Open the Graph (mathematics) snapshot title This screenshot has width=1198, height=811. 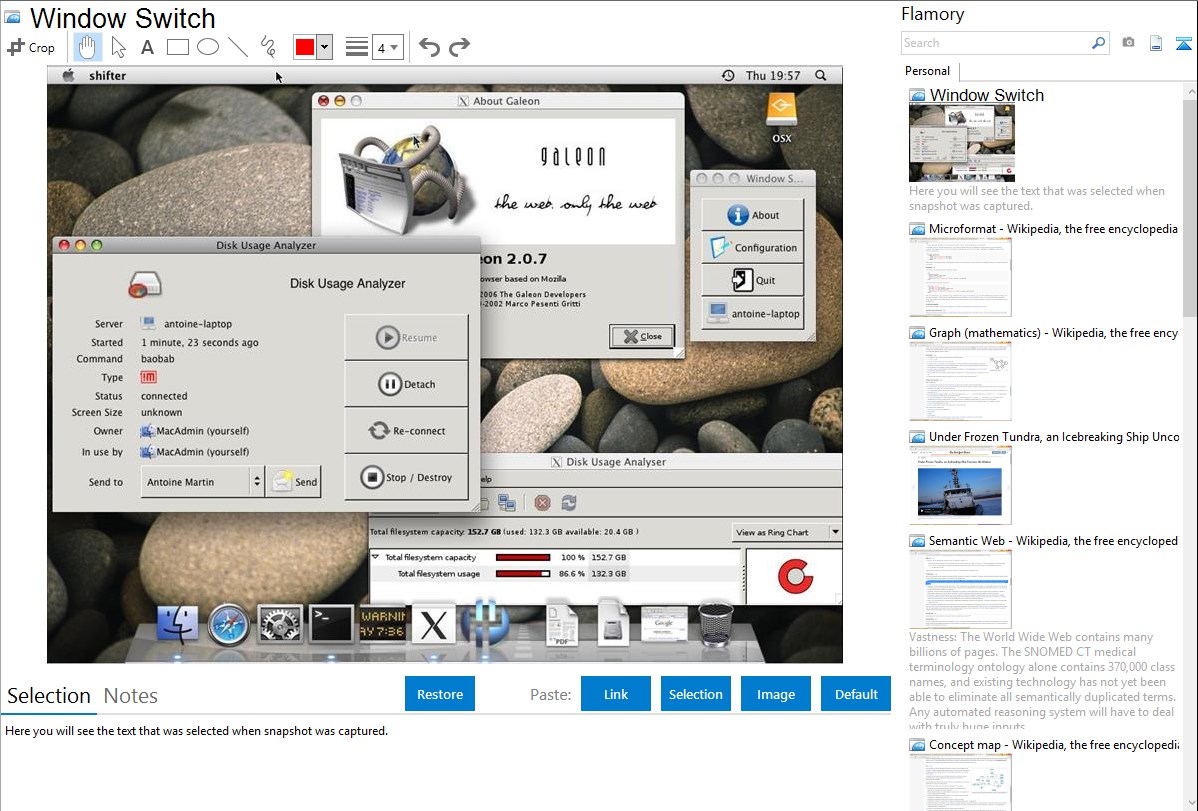[1053, 333]
